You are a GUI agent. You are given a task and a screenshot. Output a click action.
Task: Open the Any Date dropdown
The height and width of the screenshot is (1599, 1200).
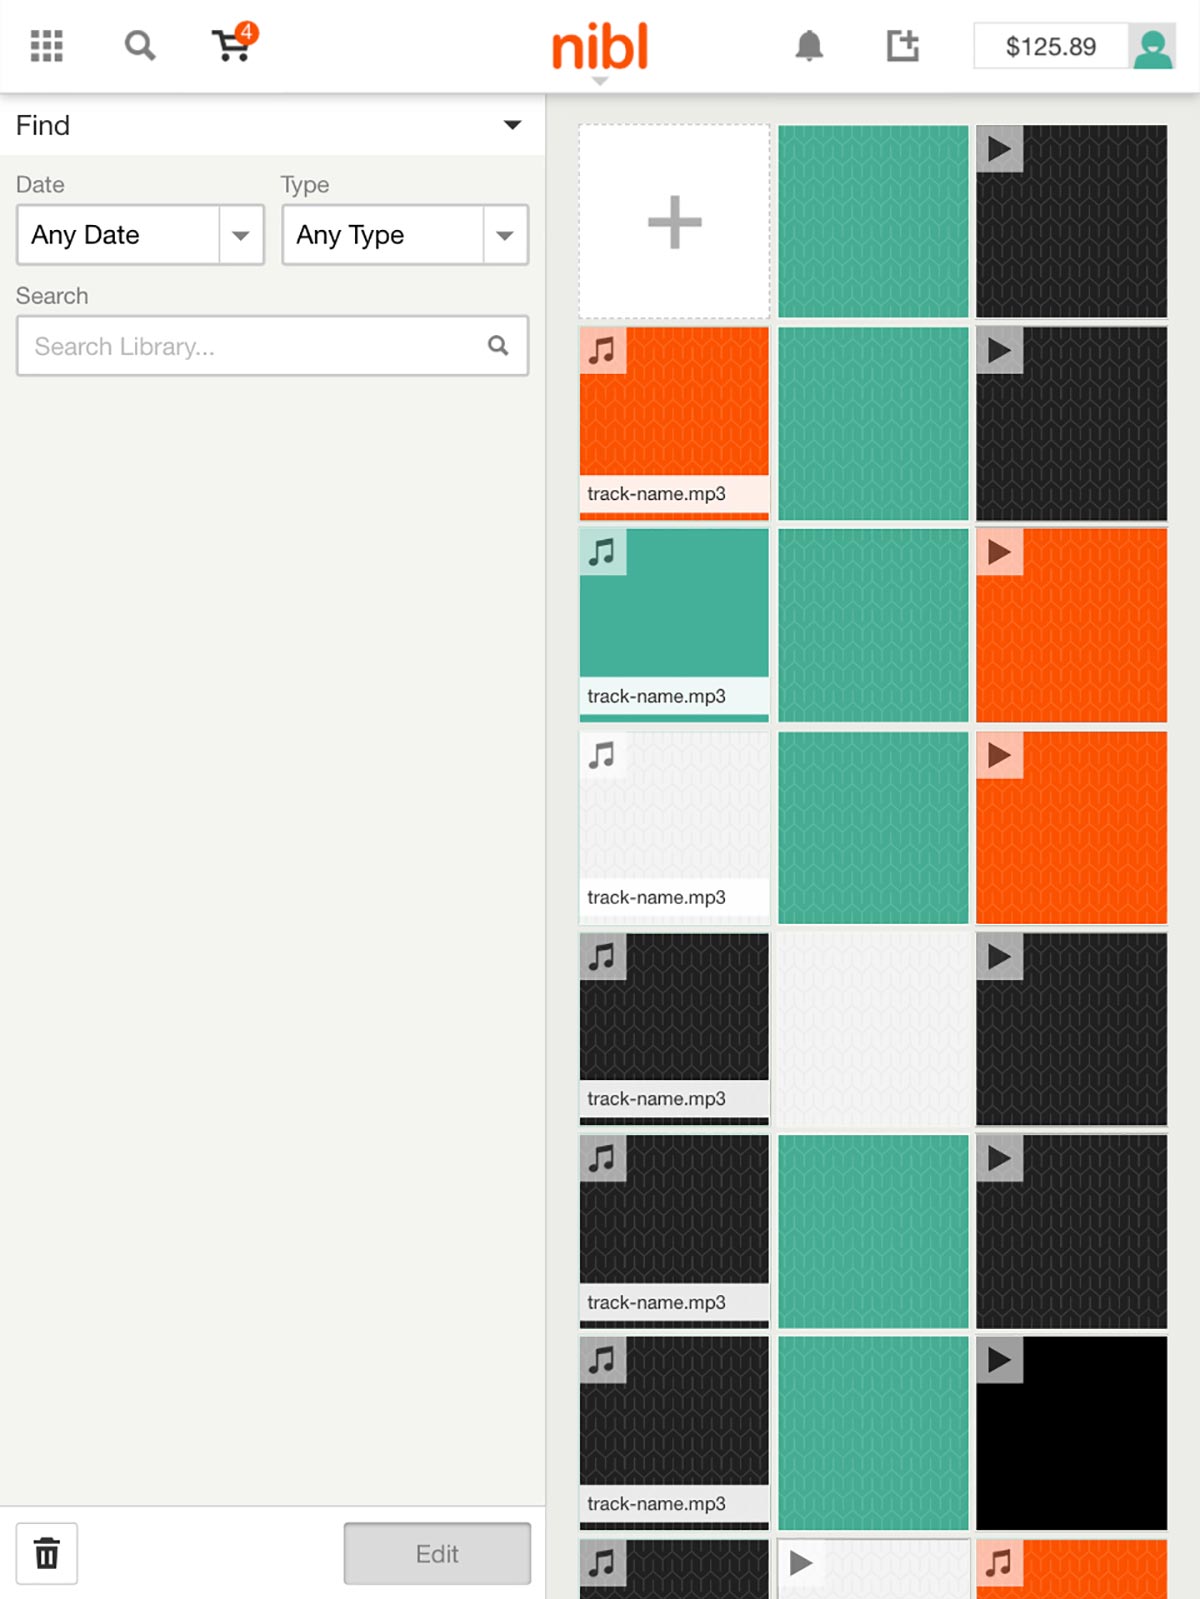[140, 235]
